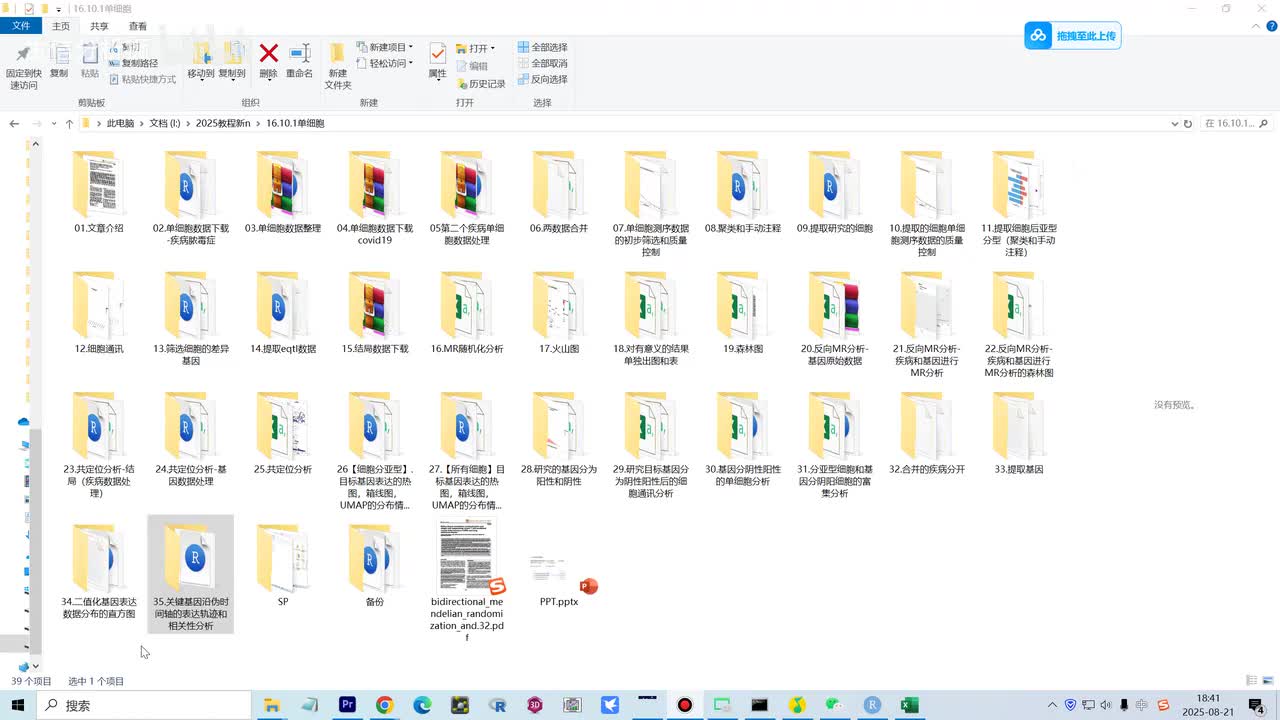Click 全部取消 to deselect everything
1280x720 pixels.
coord(542,63)
